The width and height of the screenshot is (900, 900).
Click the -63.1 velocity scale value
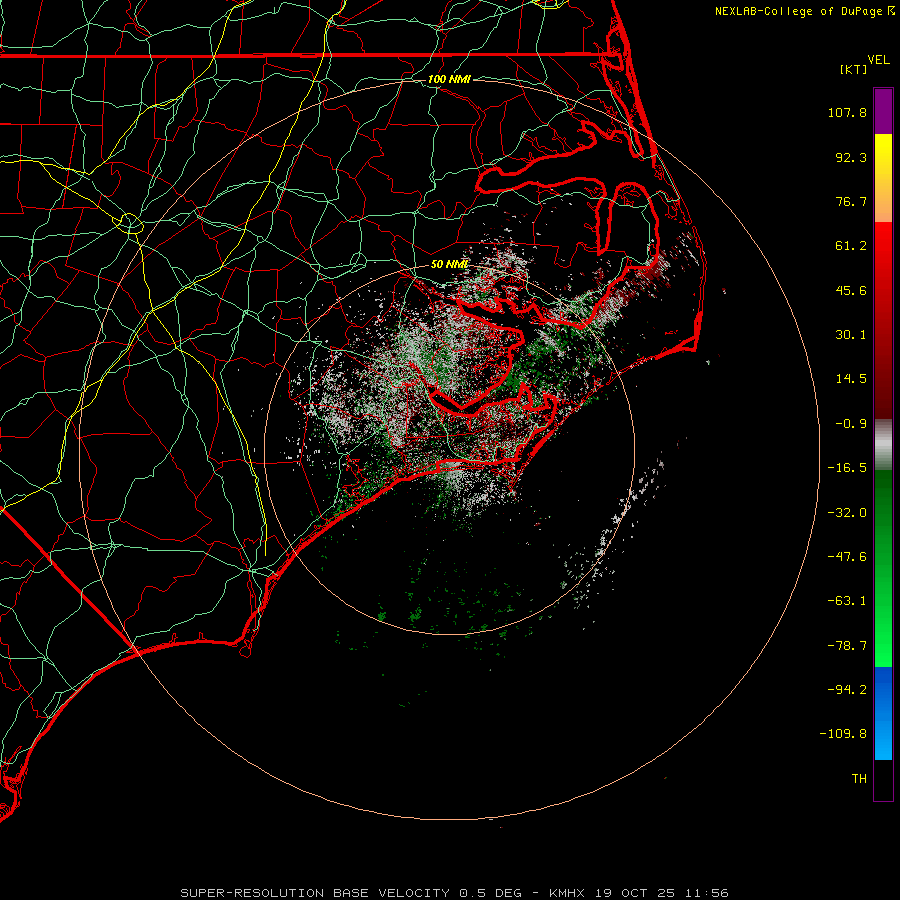pyautogui.click(x=847, y=601)
